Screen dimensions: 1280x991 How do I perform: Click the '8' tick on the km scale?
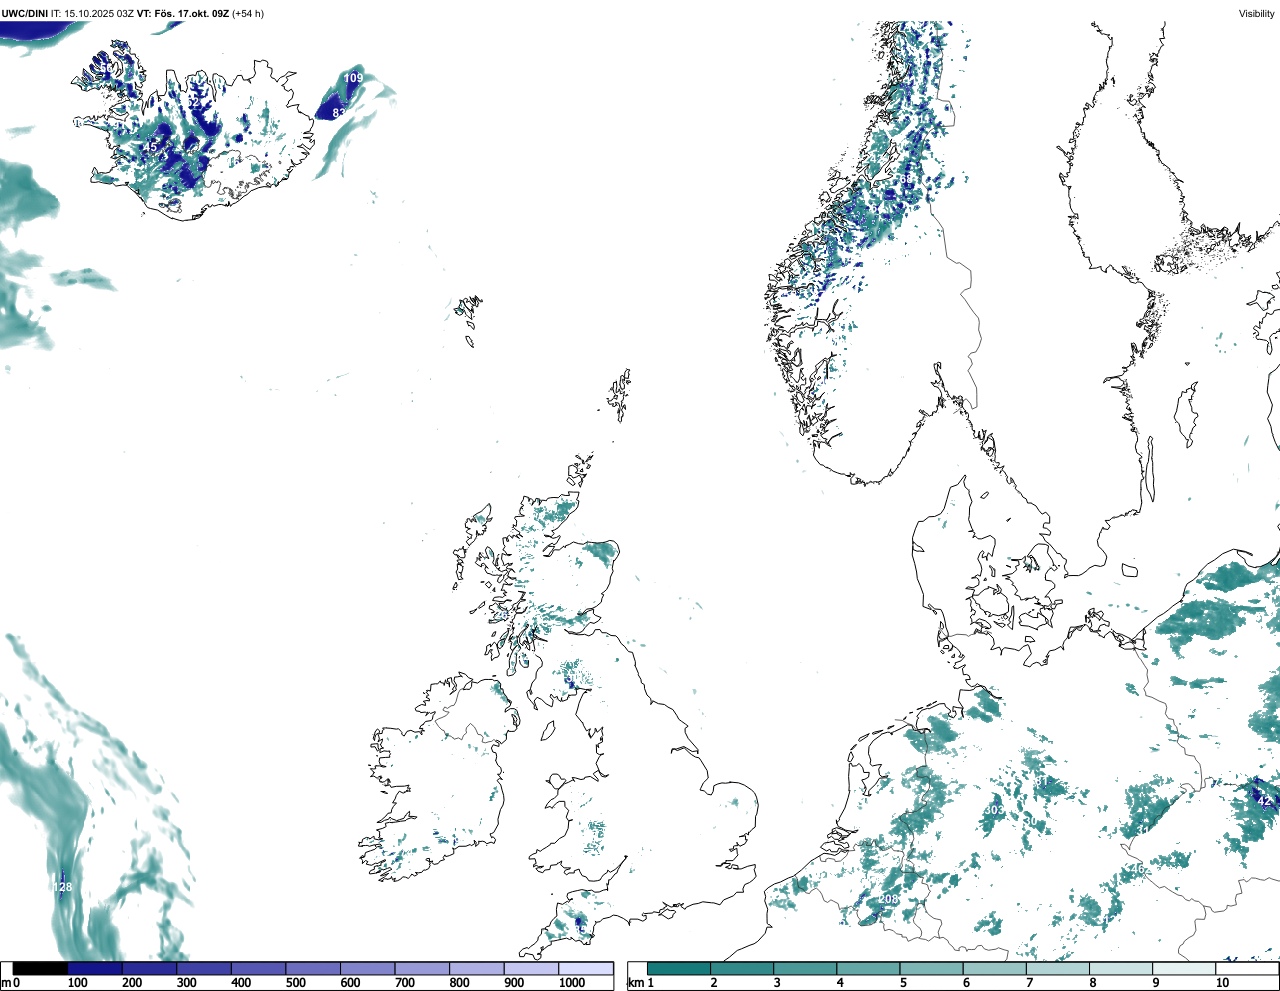click(x=1092, y=983)
